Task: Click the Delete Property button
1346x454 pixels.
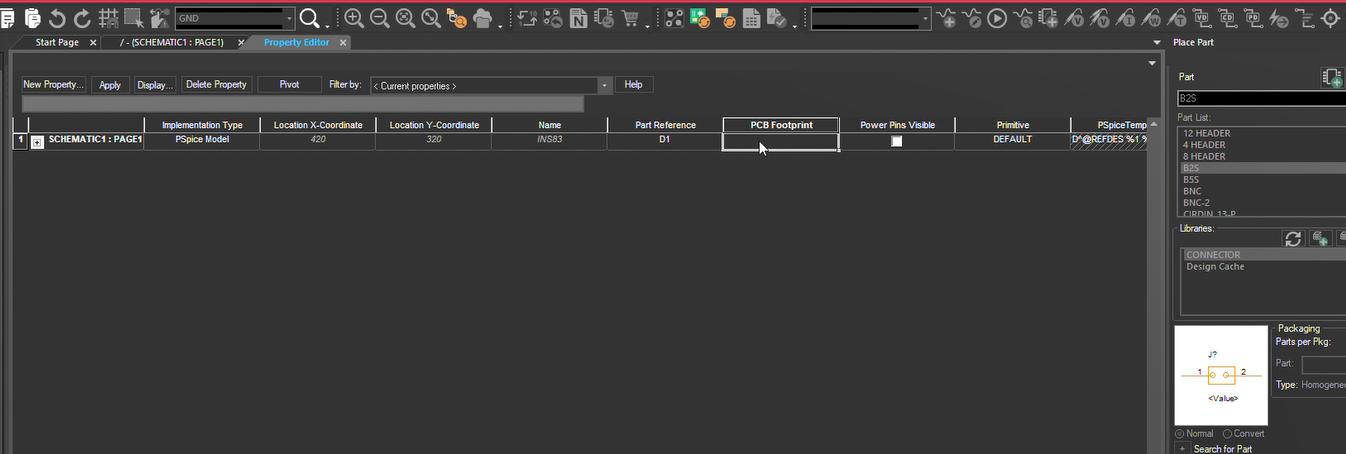Action: click(x=216, y=85)
